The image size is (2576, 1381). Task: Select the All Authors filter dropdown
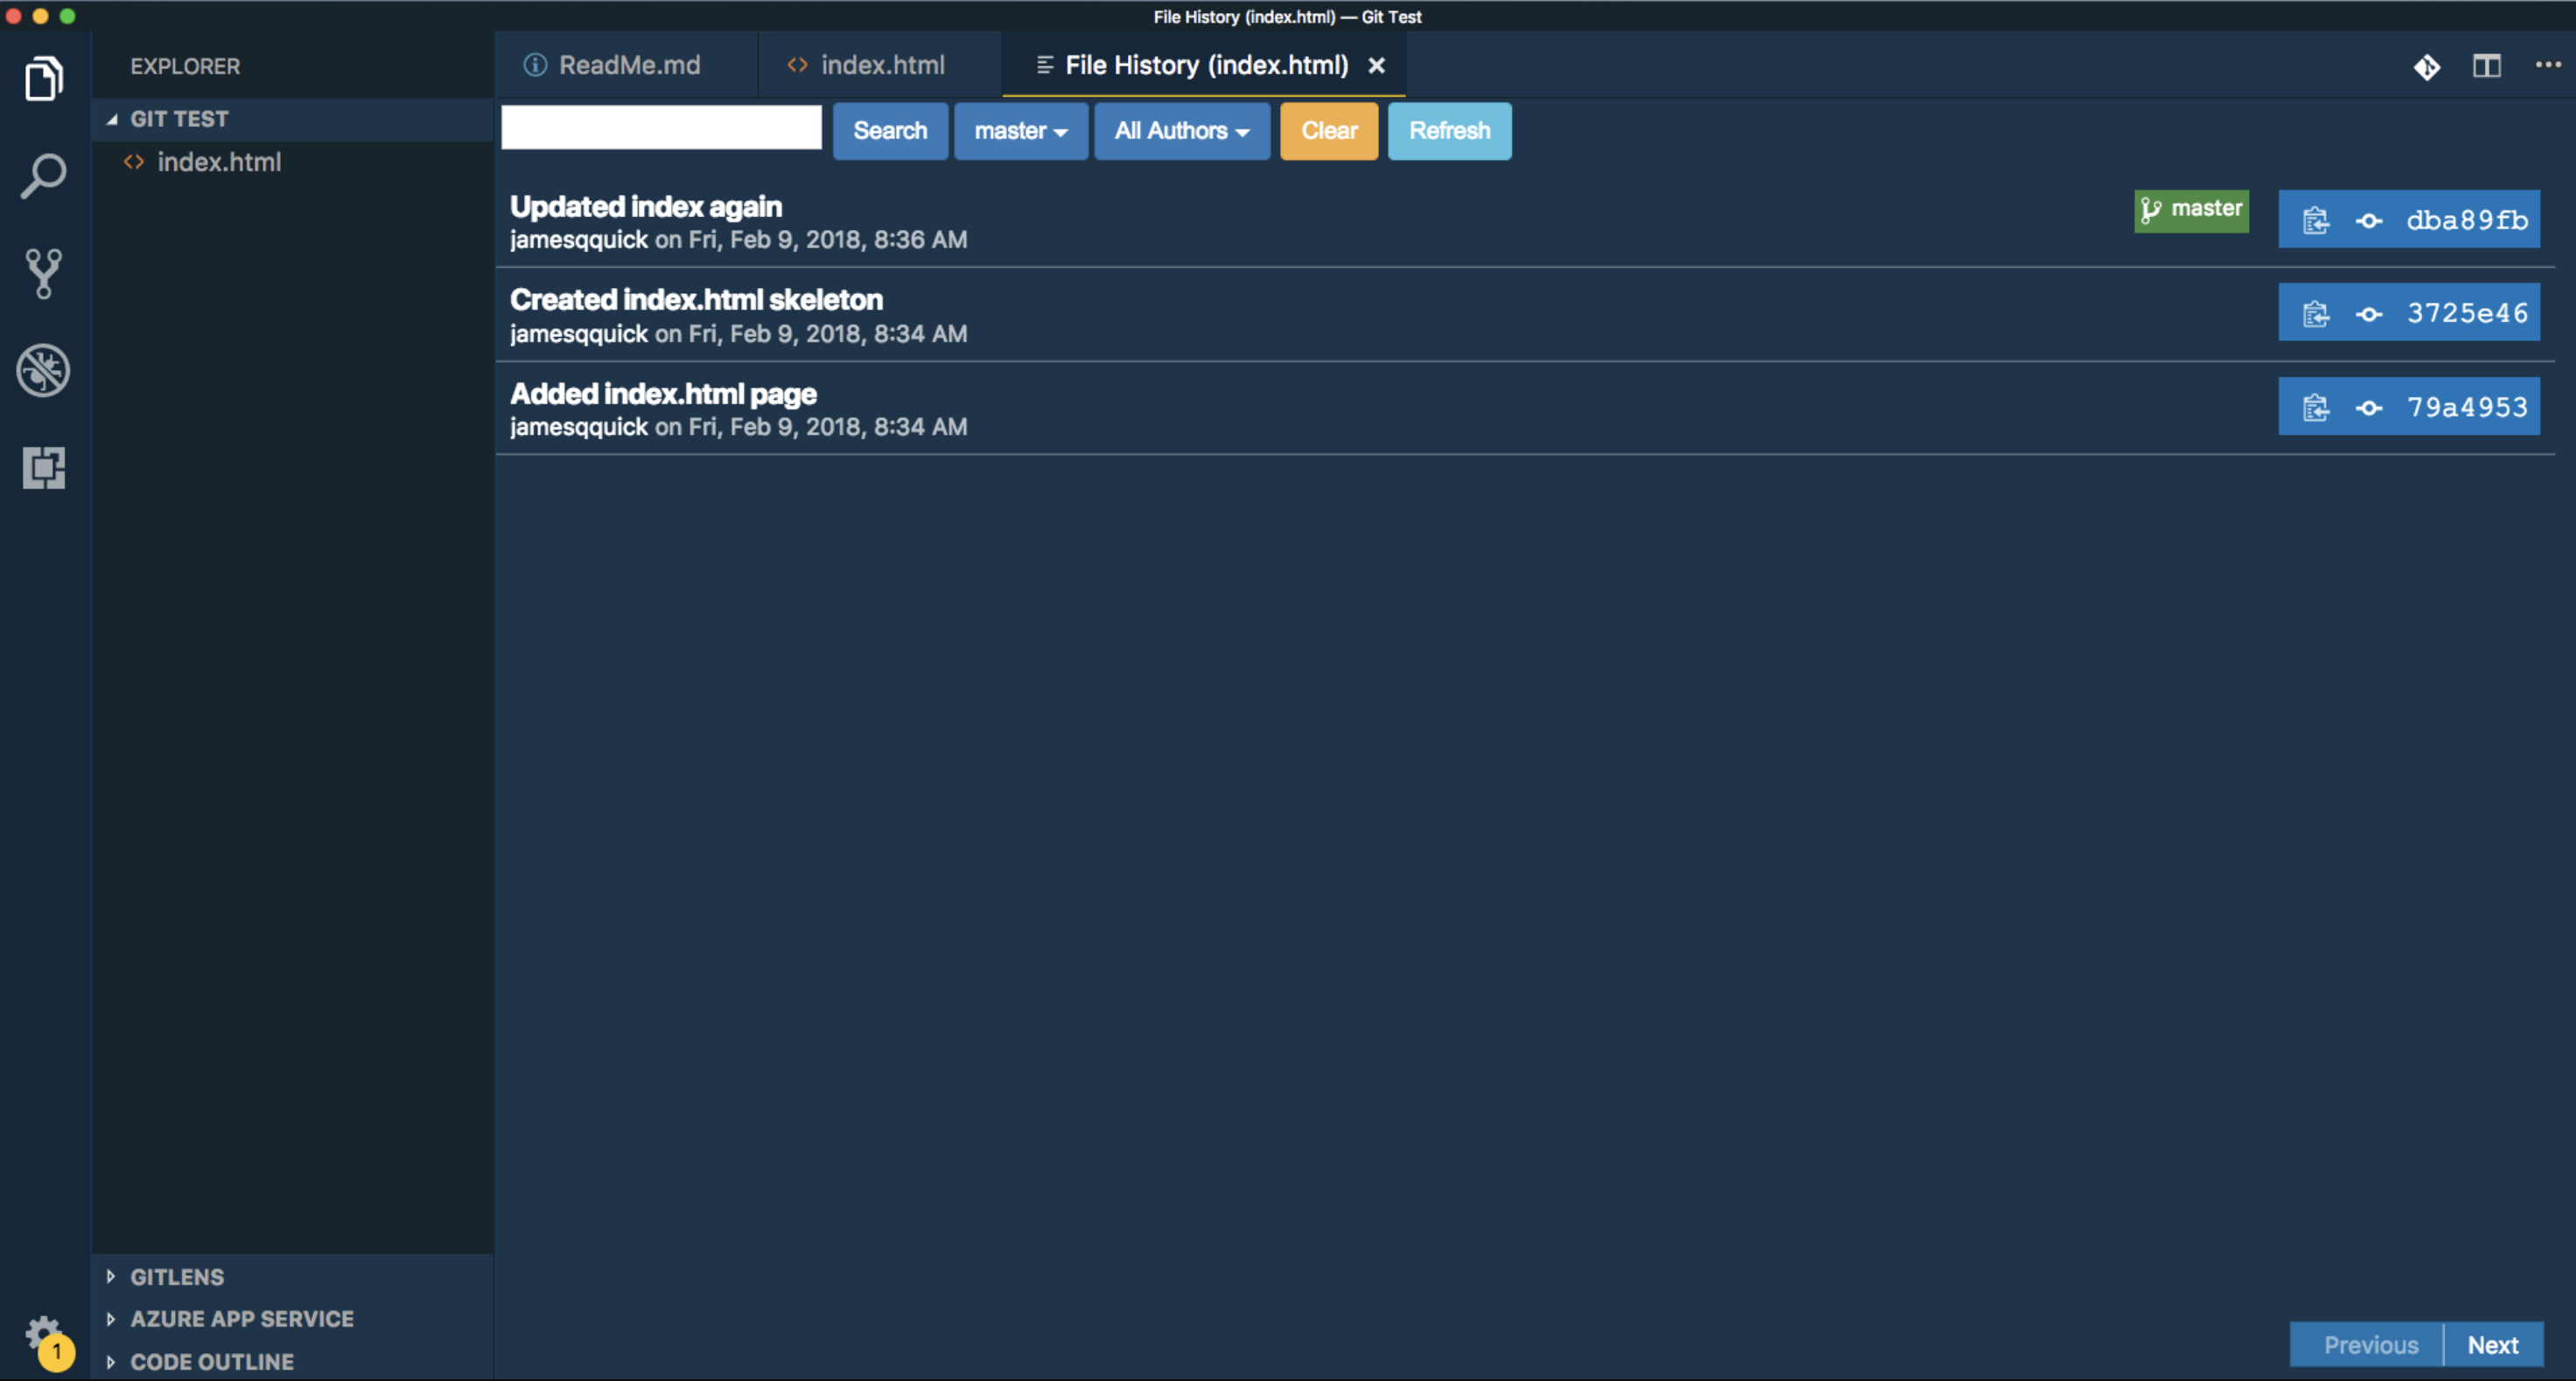[x=1182, y=131]
